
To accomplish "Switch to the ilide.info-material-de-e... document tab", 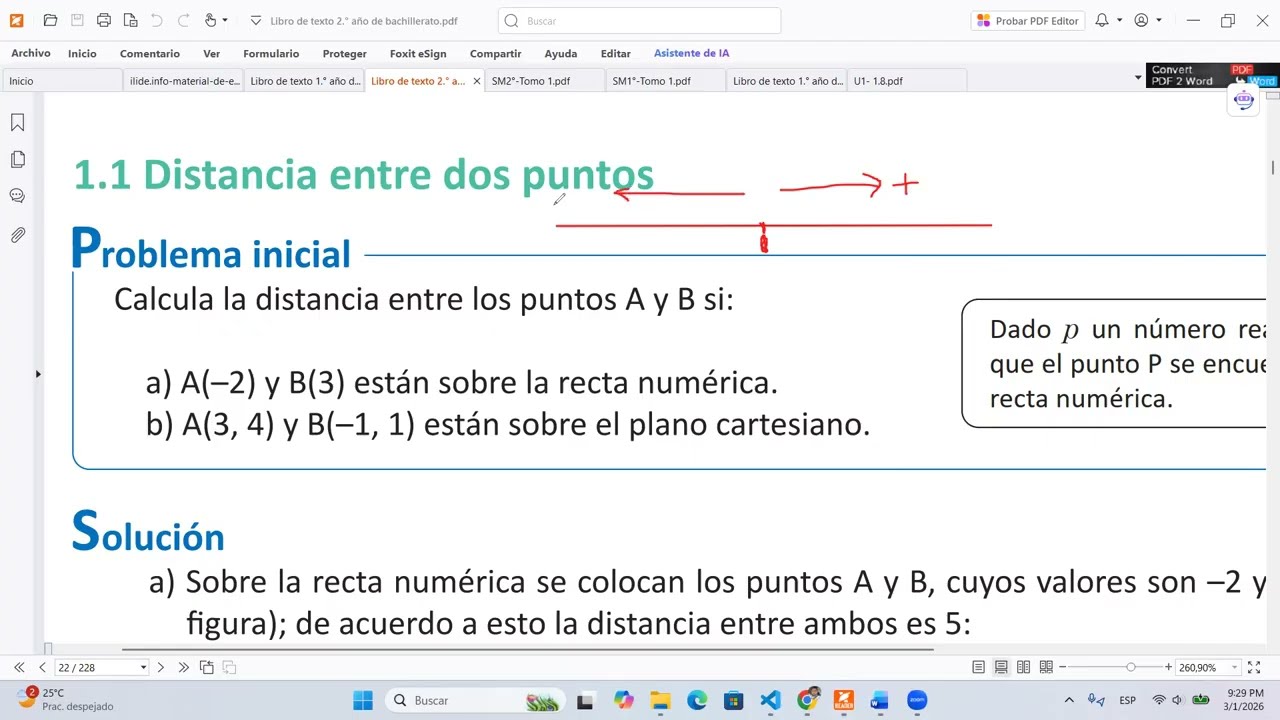I will 184,81.
